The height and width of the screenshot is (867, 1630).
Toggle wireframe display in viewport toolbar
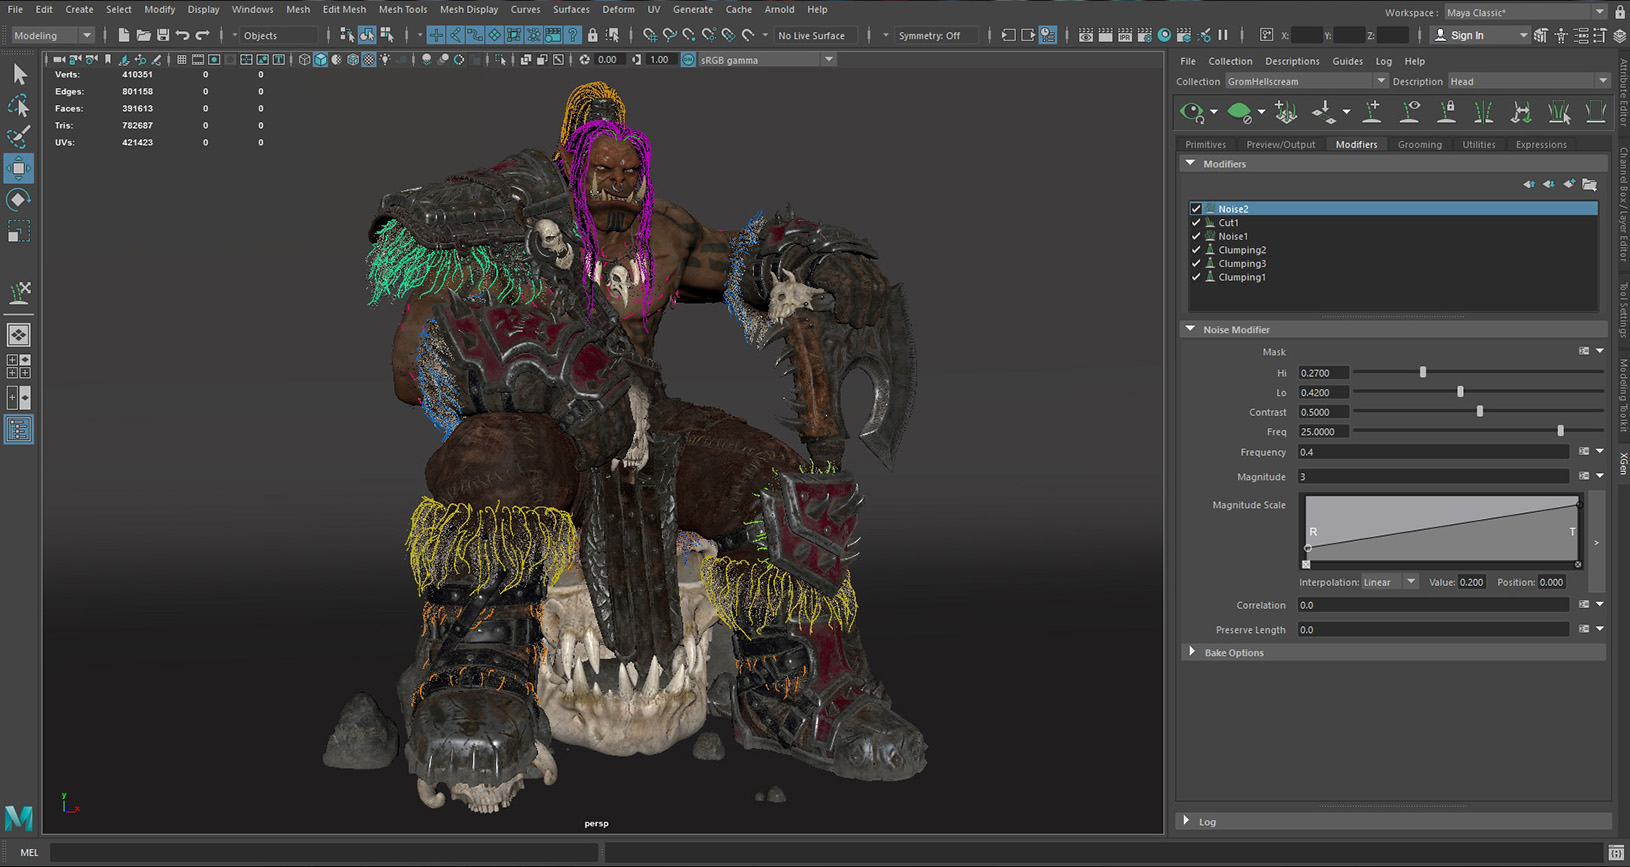(x=305, y=60)
